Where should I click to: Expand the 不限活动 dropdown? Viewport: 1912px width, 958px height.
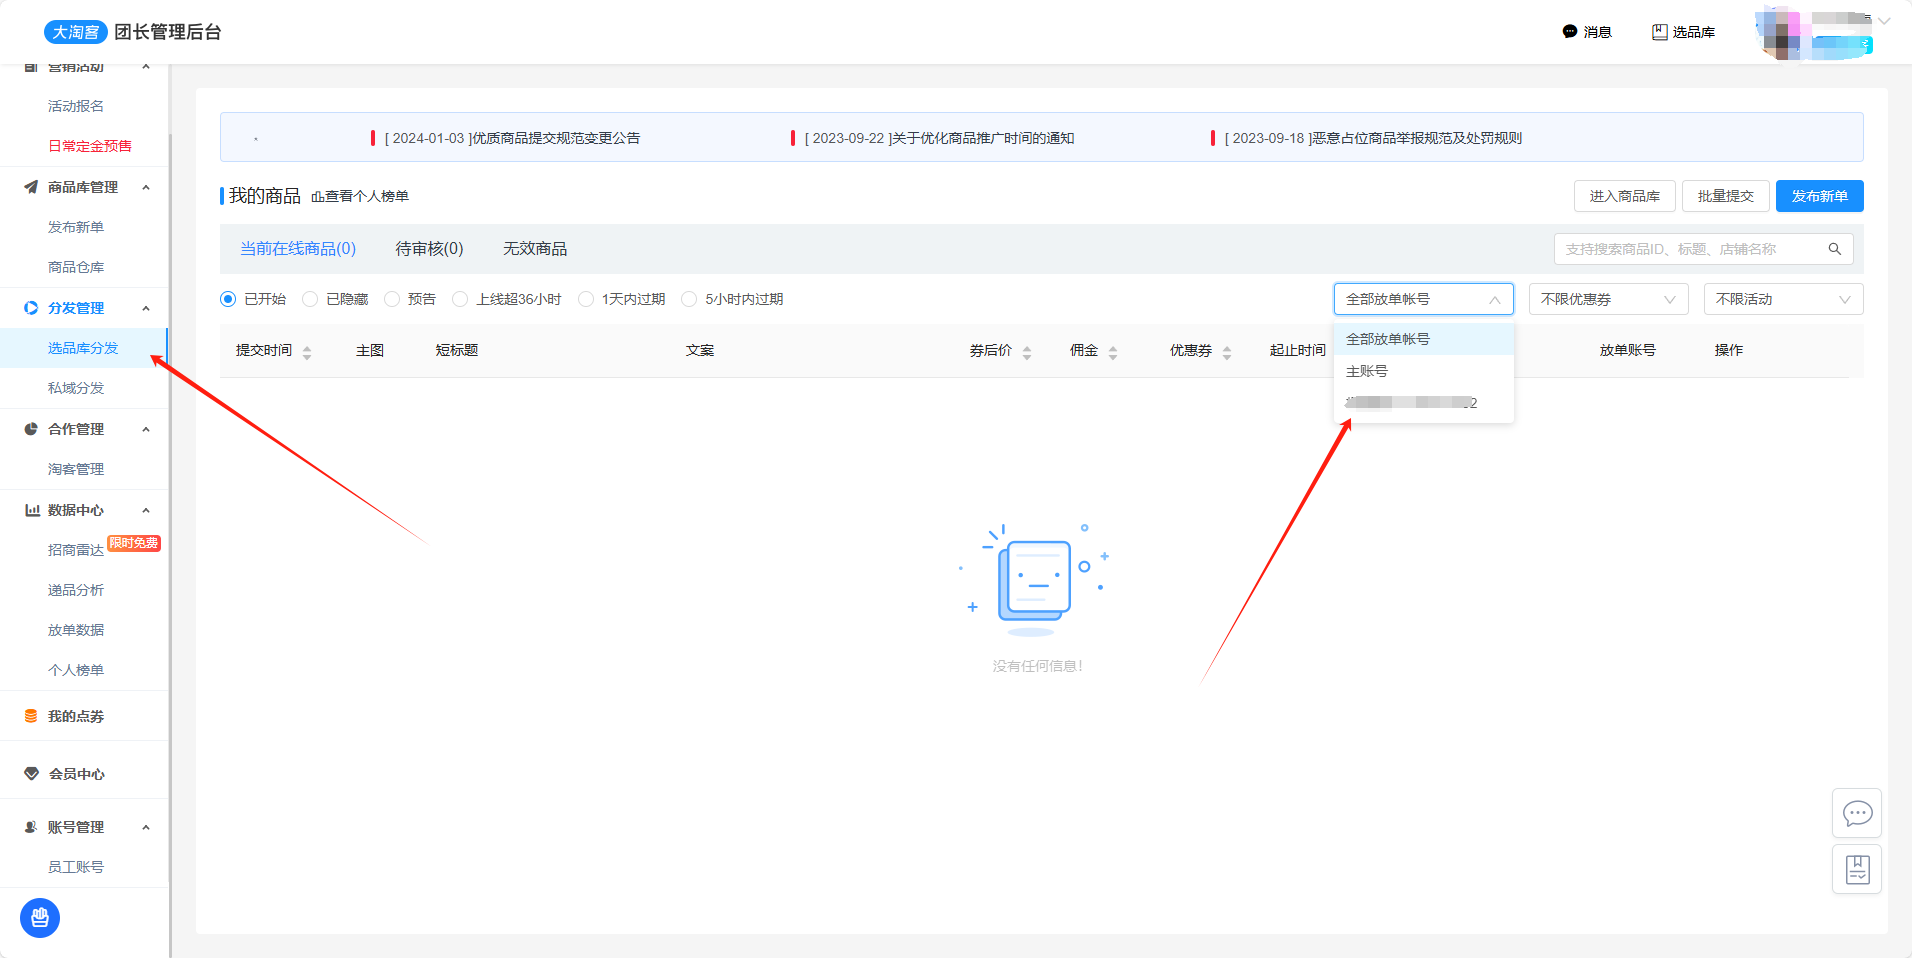1782,299
